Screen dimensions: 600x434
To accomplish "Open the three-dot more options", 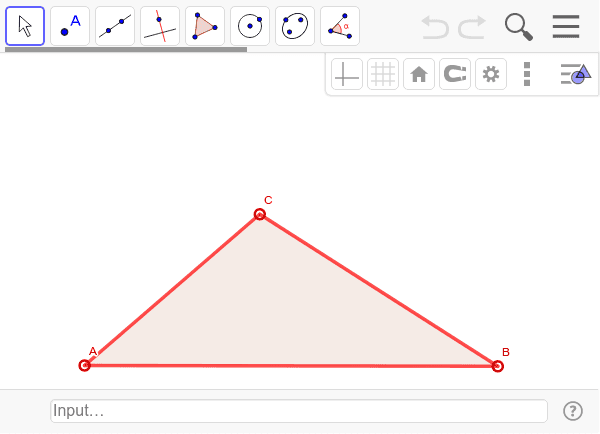I will pos(527,74).
